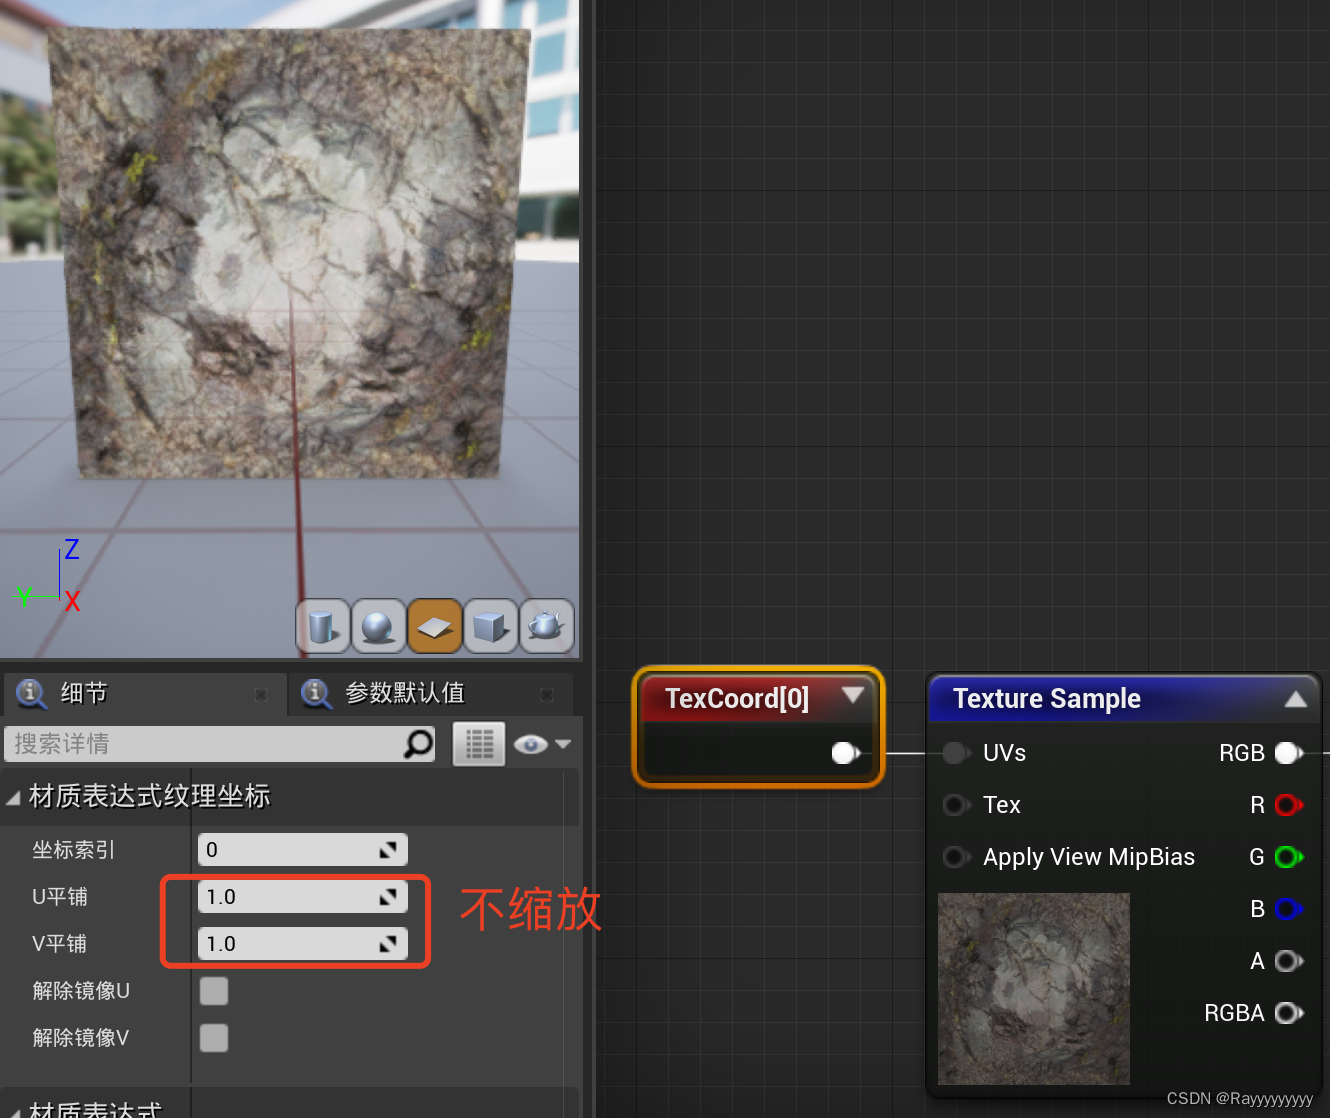Open the eye view options dropdown
1330x1118 pixels.
pyautogui.click(x=542, y=744)
